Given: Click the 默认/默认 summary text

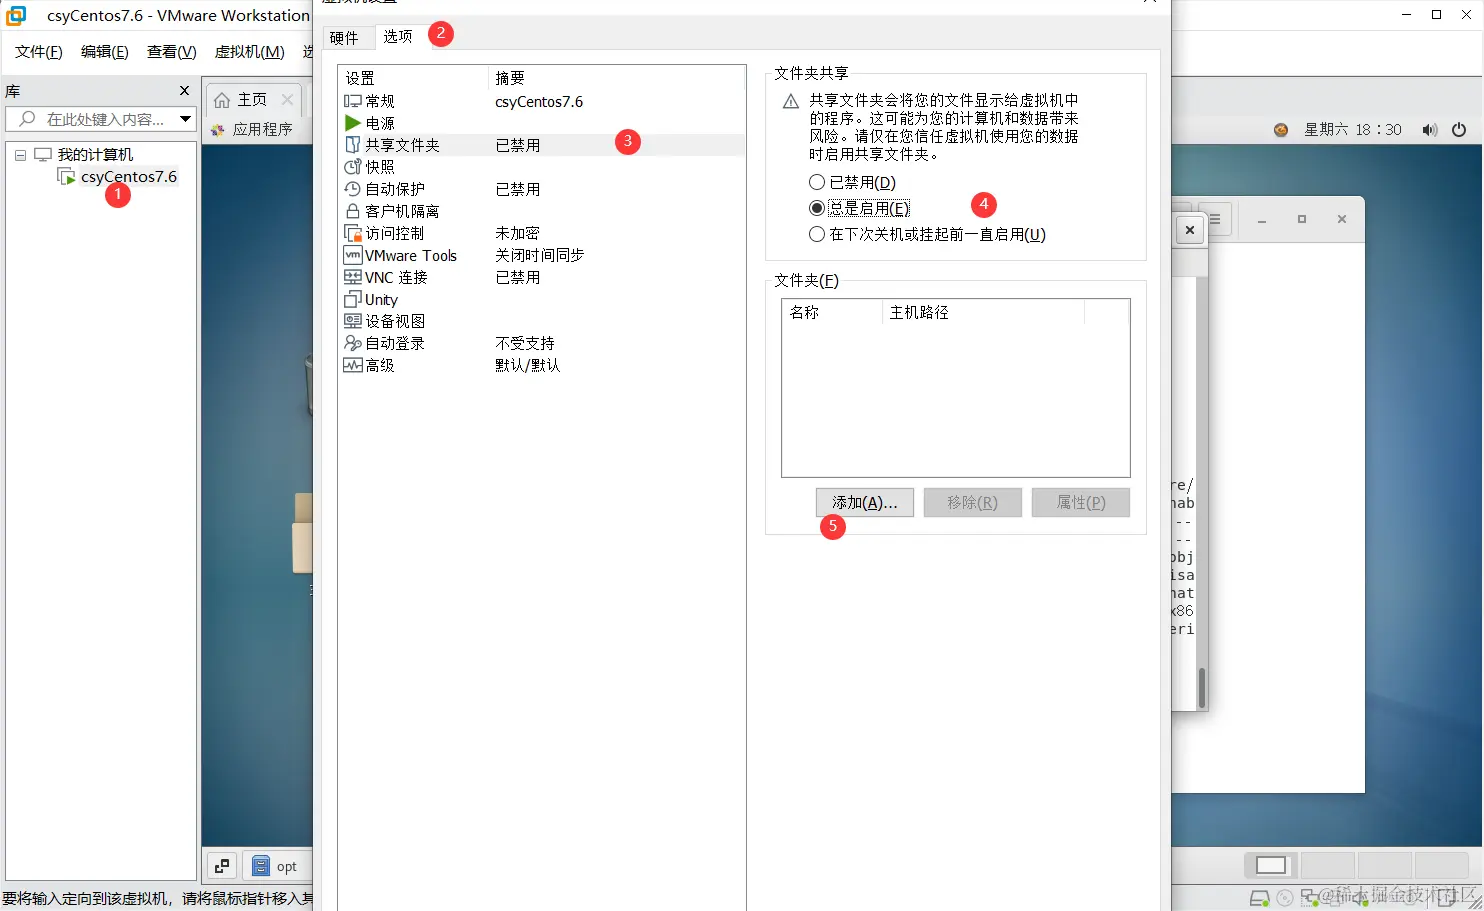Looking at the screenshot, I should click(x=528, y=365).
